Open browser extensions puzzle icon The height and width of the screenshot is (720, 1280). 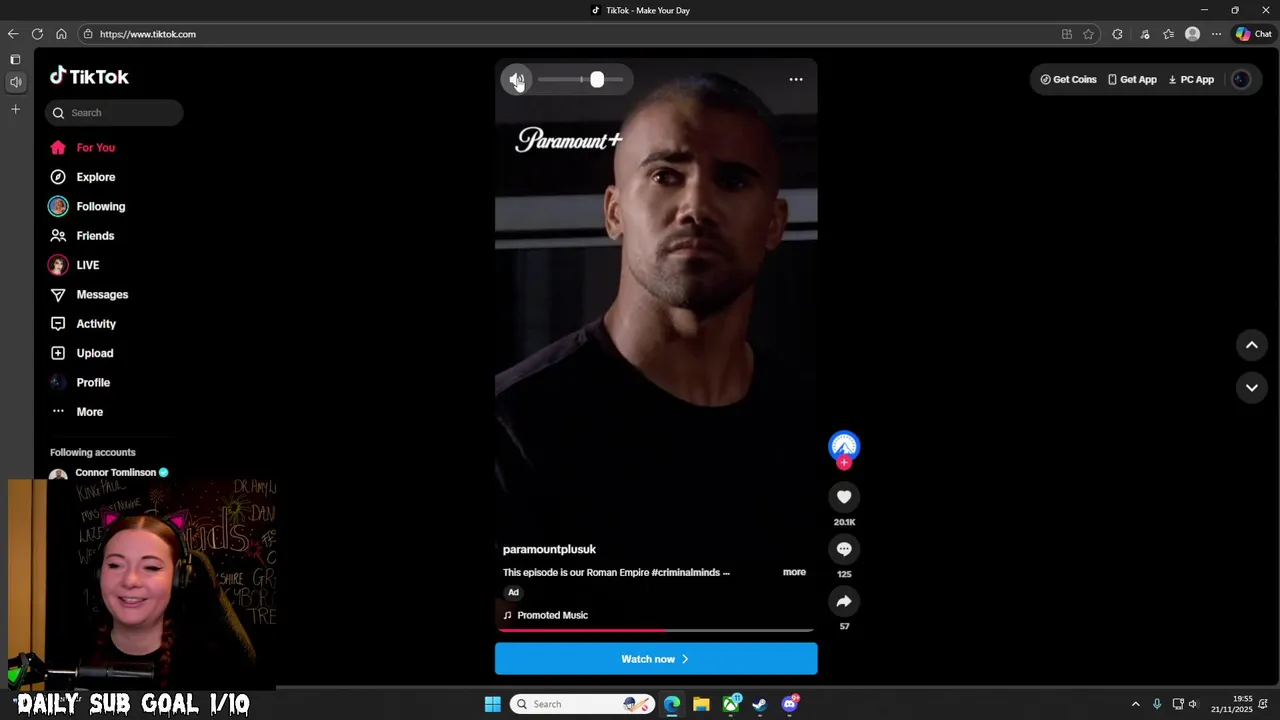pos(1118,34)
